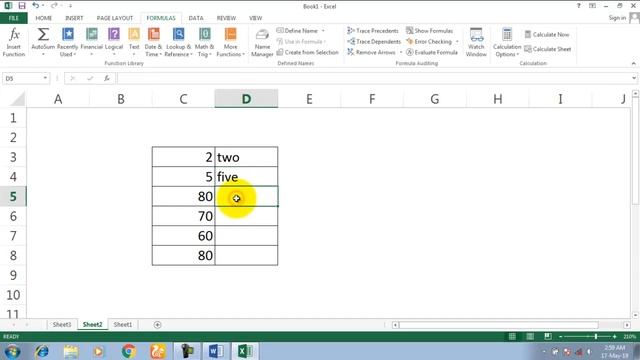The width and height of the screenshot is (640, 360).
Task: Click Trace Dependents
Action: (x=374, y=42)
